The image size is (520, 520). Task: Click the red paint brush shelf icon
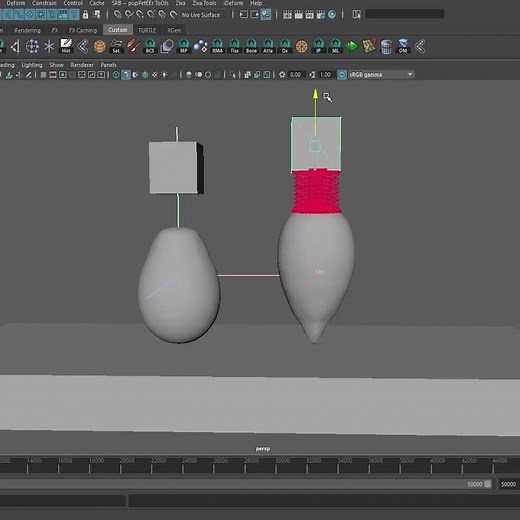[x=133, y=46]
